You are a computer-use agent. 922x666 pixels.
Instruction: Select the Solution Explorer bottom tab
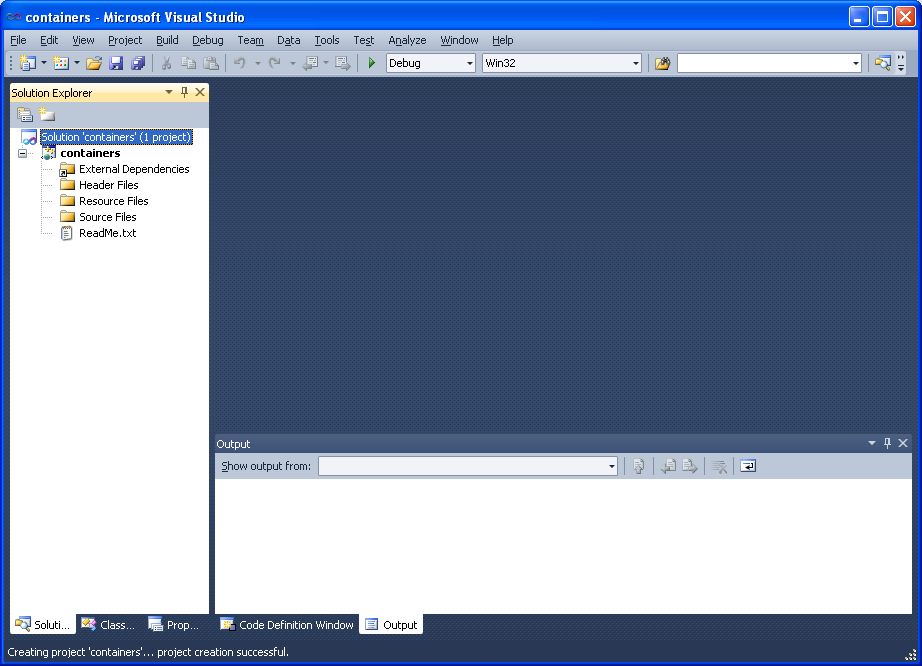coord(42,625)
